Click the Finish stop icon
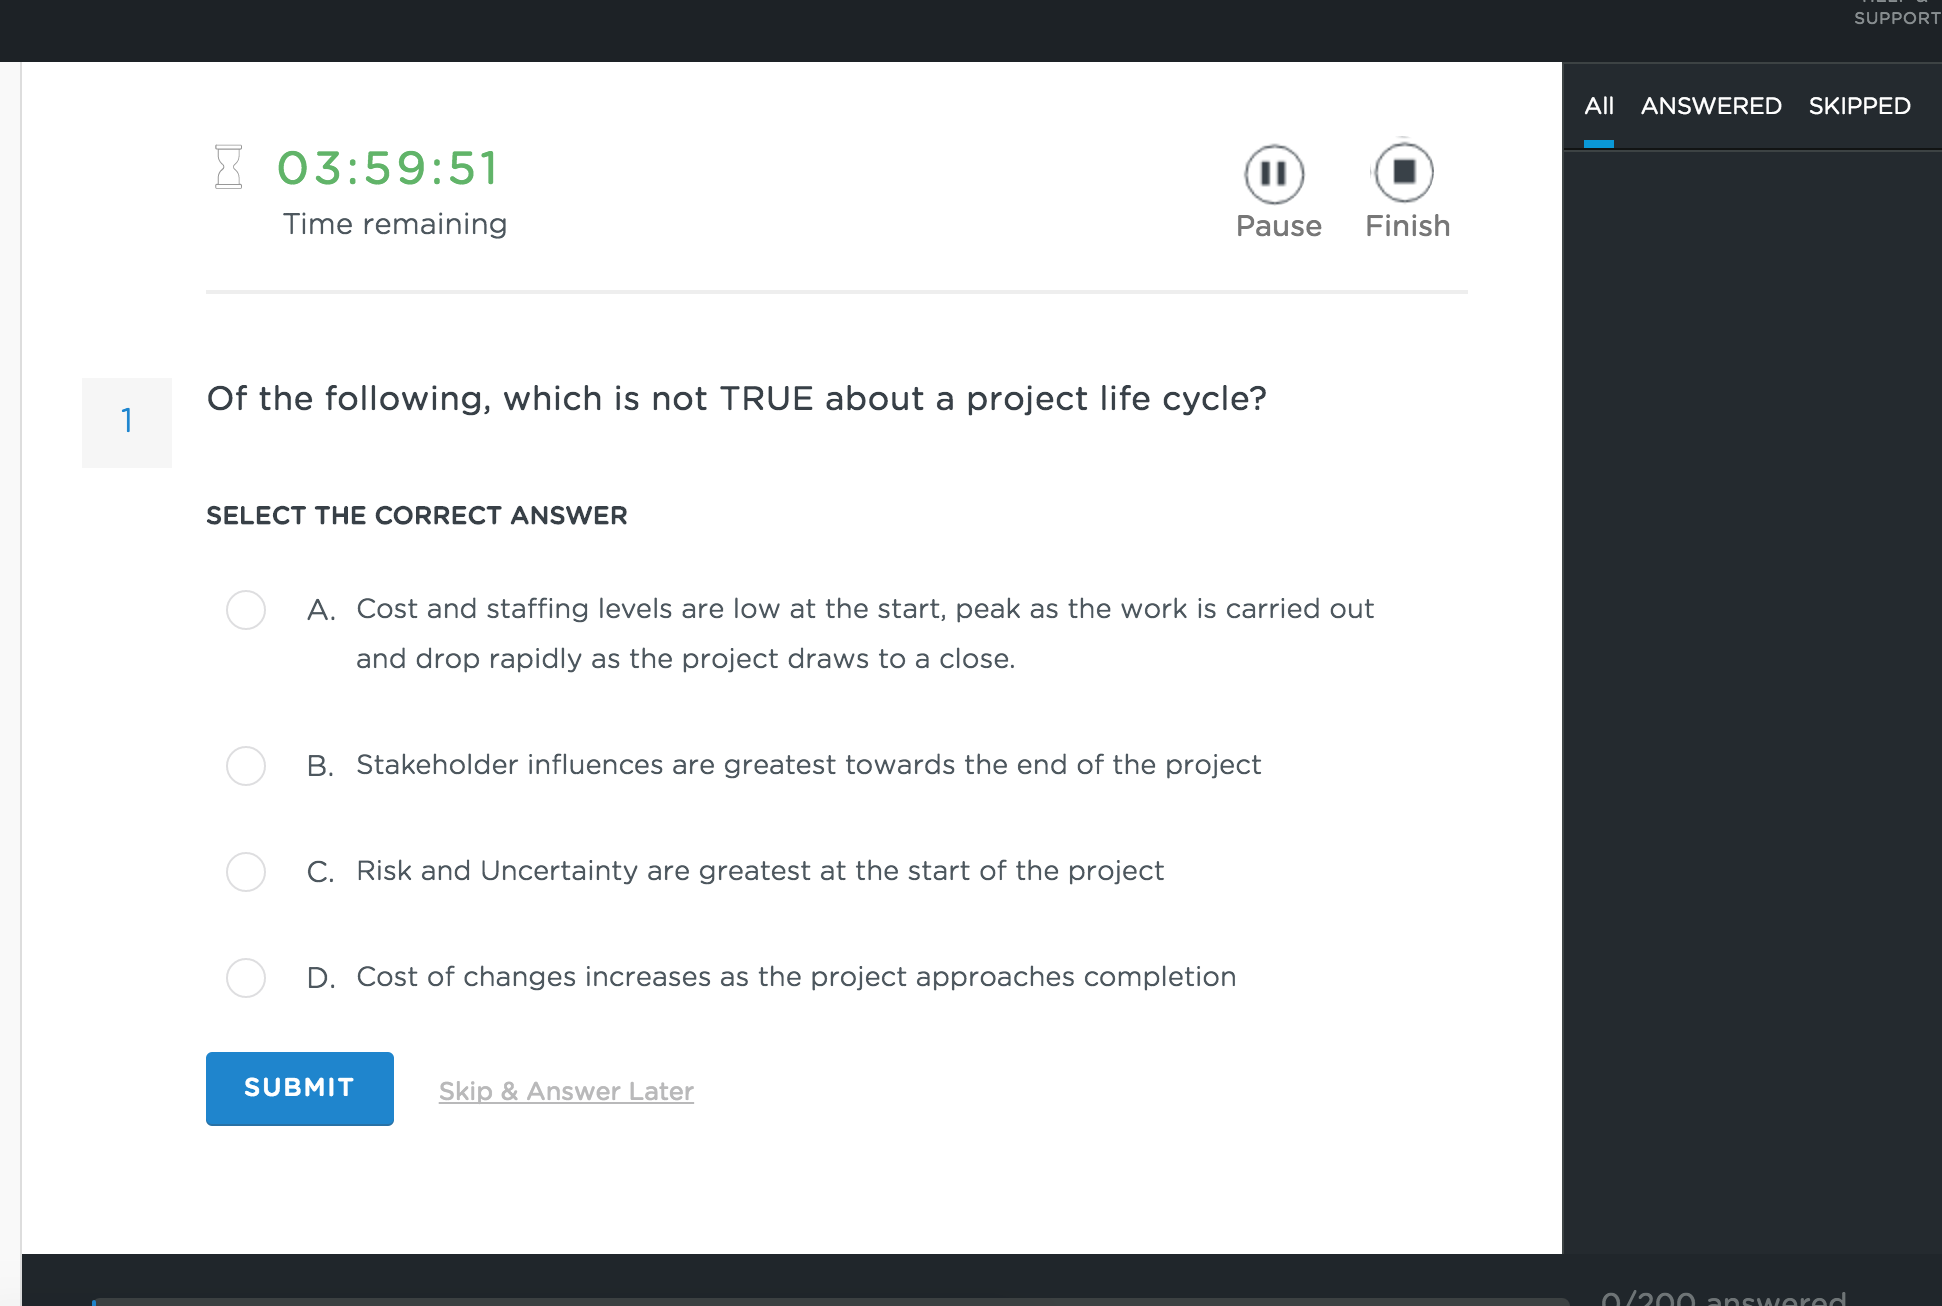The height and width of the screenshot is (1306, 1942). (1404, 172)
